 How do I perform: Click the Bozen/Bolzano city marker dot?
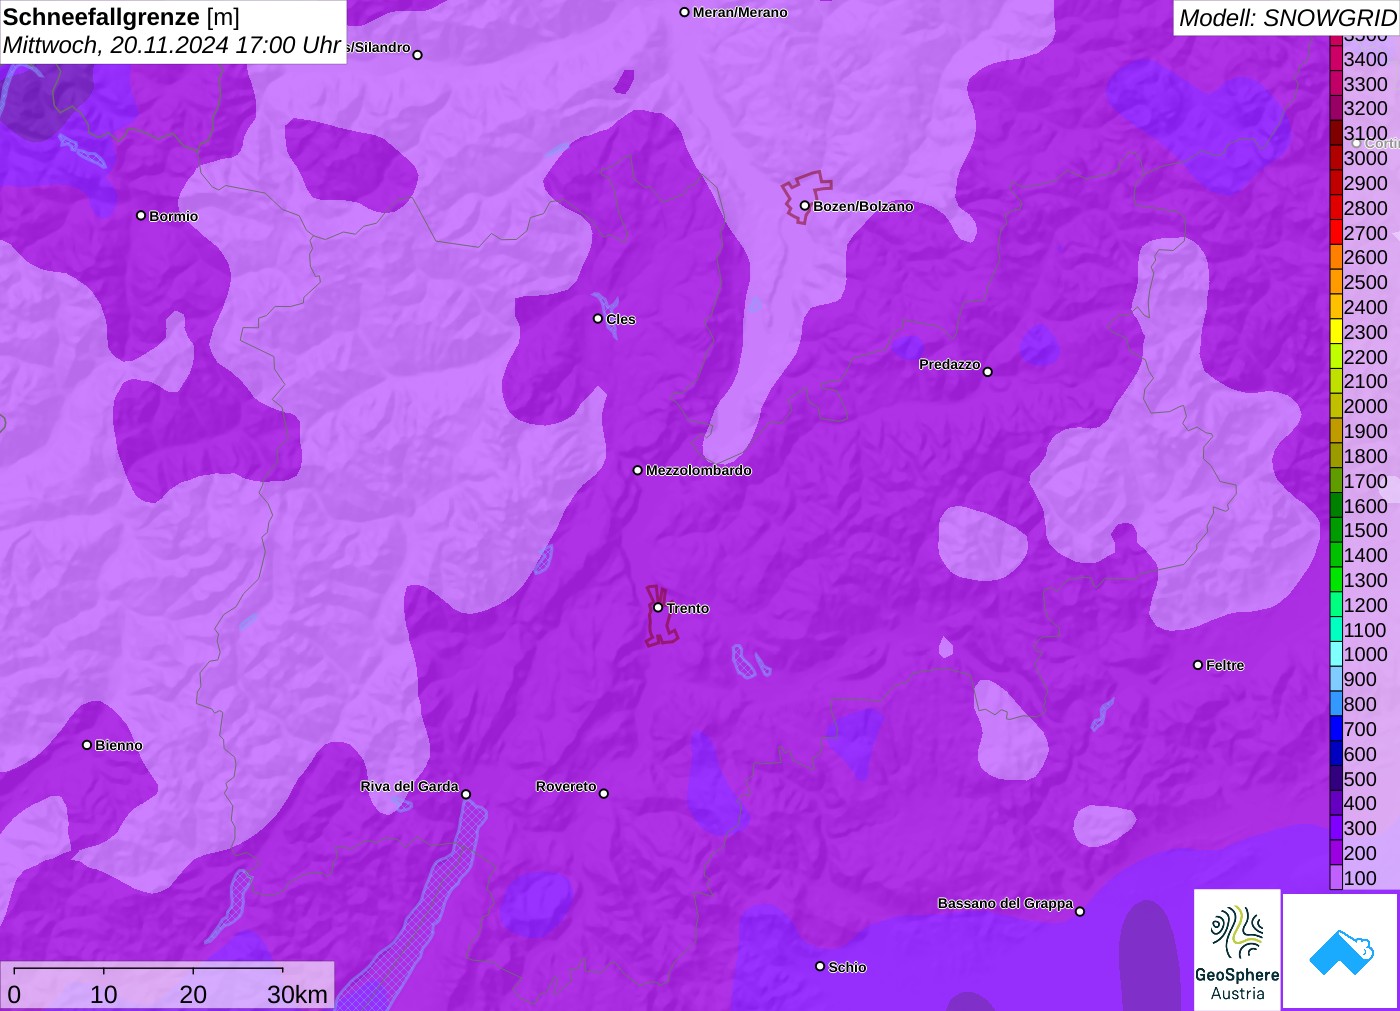(x=804, y=206)
